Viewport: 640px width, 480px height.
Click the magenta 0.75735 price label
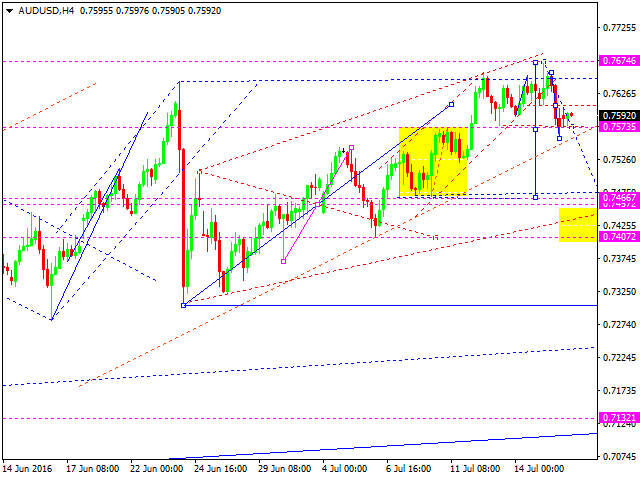click(619, 127)
